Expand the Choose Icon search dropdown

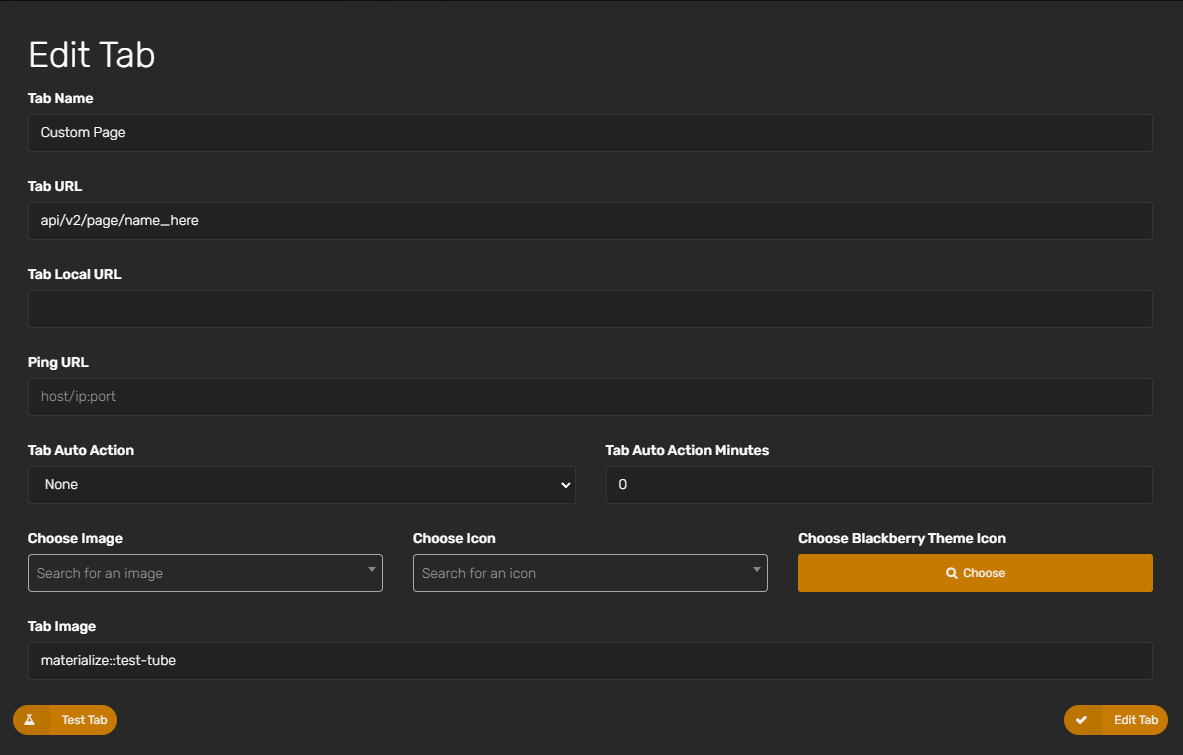click(x=590, y=573)
